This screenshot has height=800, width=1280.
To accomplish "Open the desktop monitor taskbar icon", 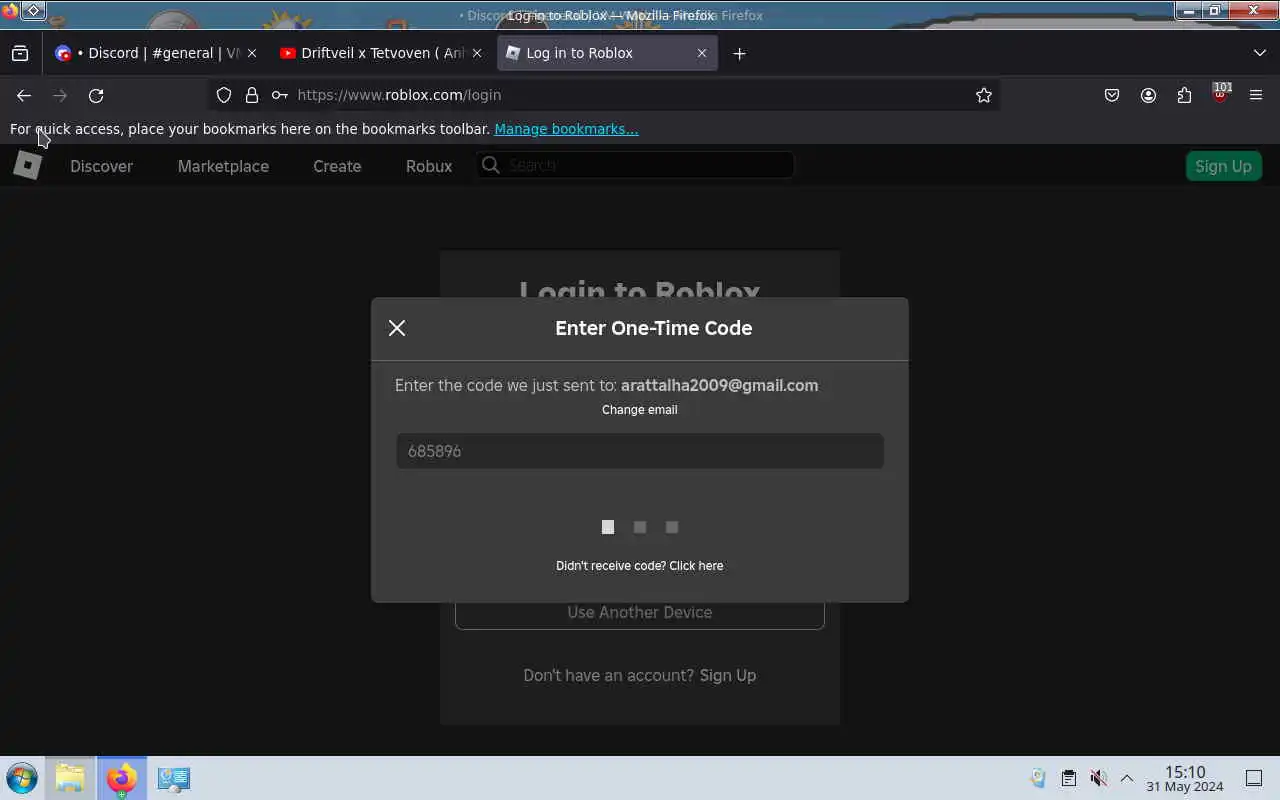I will 174,778.
